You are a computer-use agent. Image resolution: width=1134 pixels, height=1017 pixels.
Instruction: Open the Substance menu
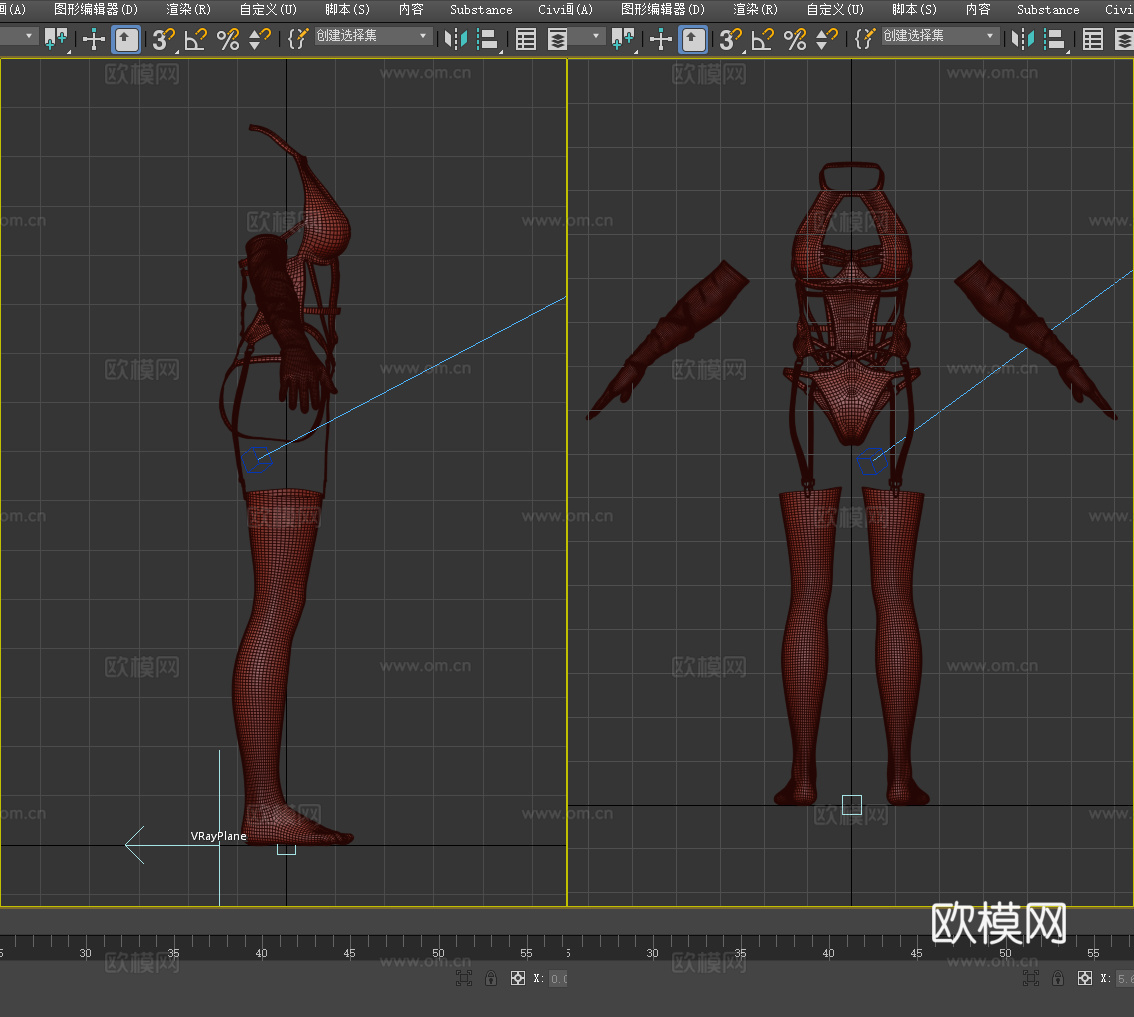click(480, 9)
